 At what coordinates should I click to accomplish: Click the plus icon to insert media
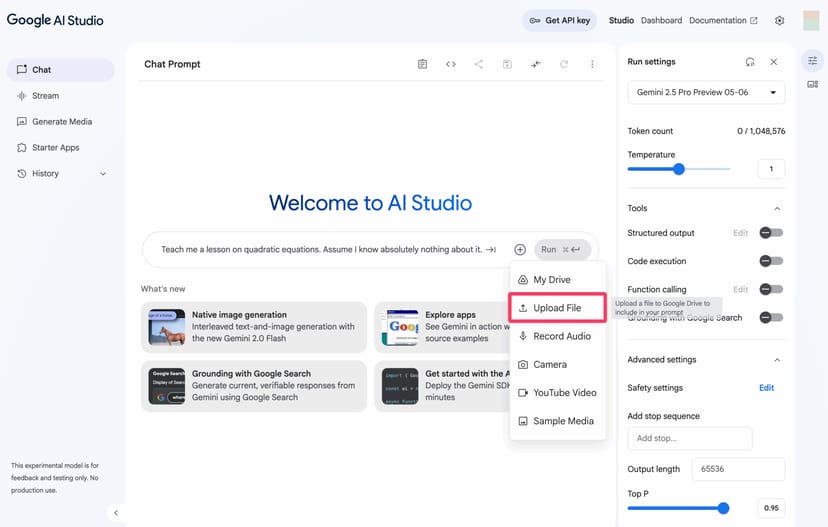[x=520, y=250]
